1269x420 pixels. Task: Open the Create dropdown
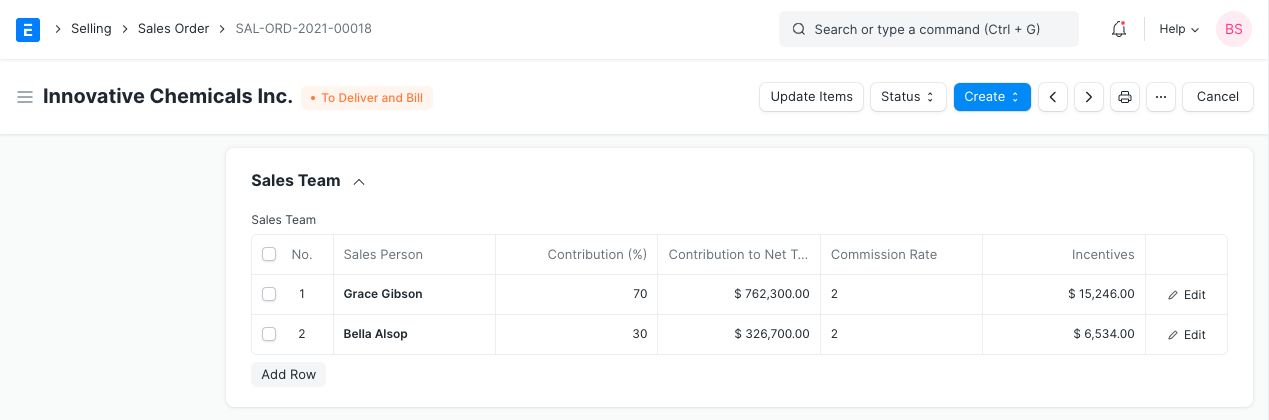[x=991, y=97]
